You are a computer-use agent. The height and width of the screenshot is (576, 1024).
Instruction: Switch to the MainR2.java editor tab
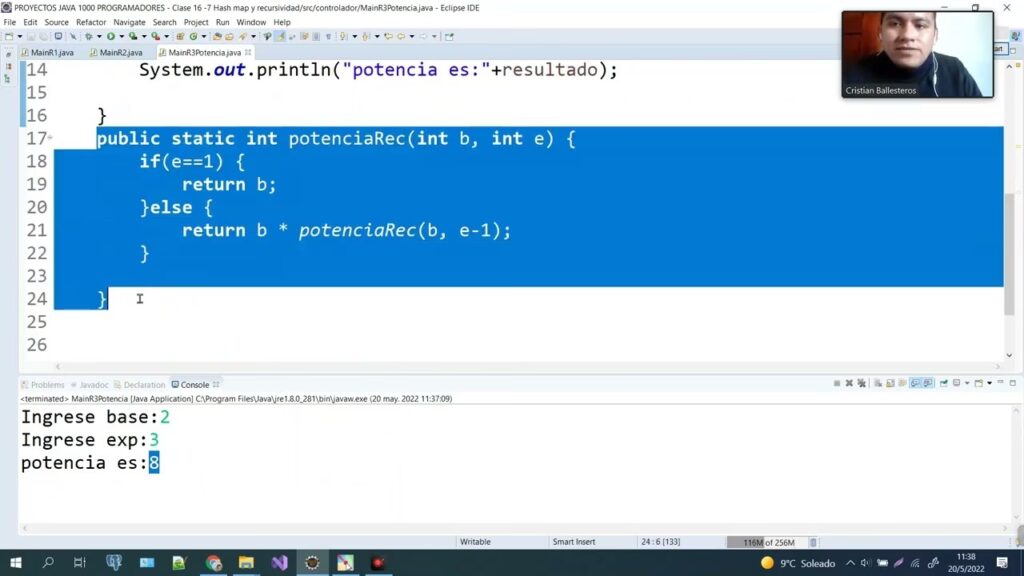[120, 52]
